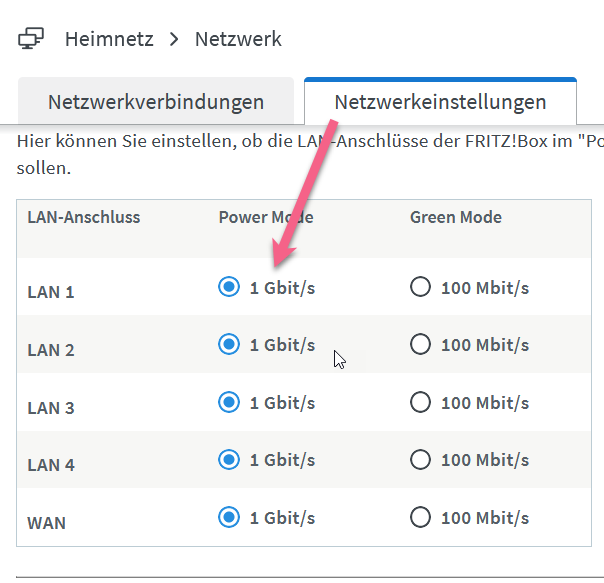
Task: Click the WAN row label
Action: (46, 523)
